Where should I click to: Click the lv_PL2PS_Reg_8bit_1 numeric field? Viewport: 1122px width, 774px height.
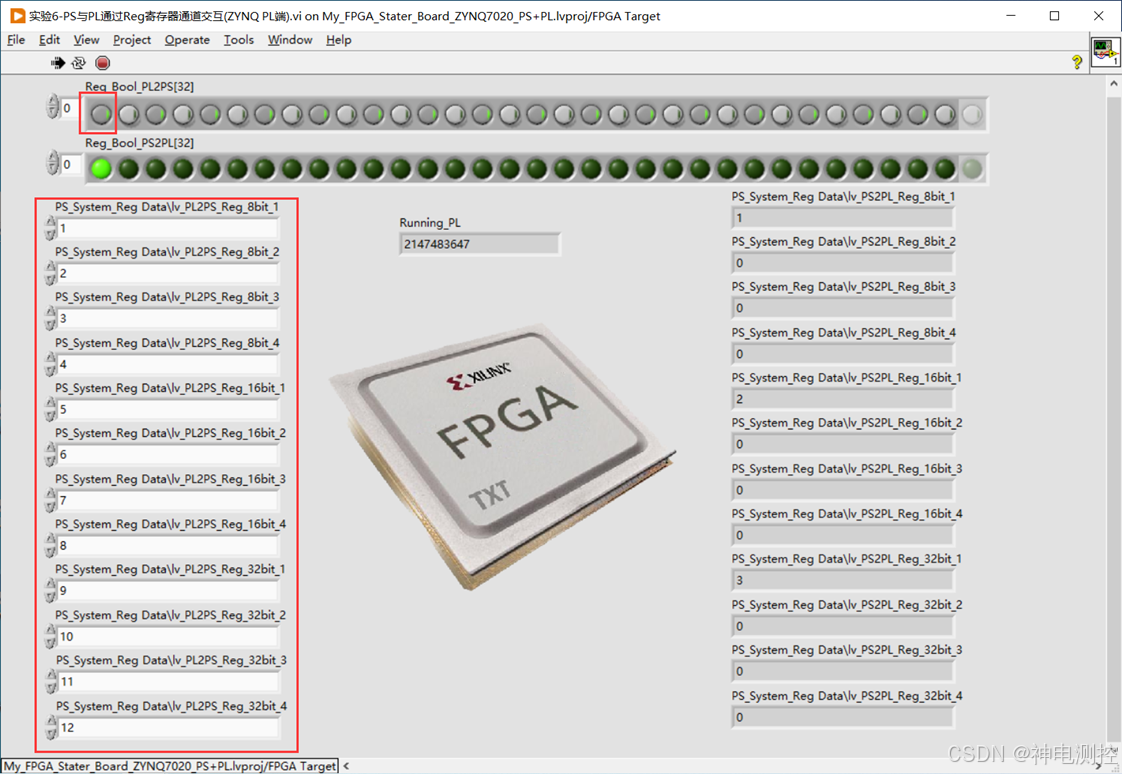(167, 228)
